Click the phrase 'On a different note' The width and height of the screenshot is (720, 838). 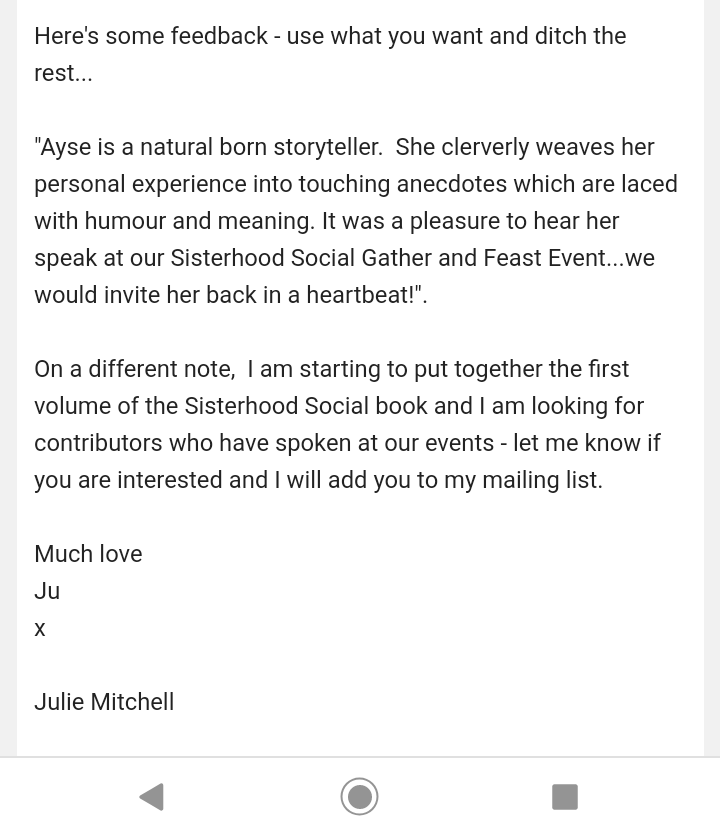135,369
